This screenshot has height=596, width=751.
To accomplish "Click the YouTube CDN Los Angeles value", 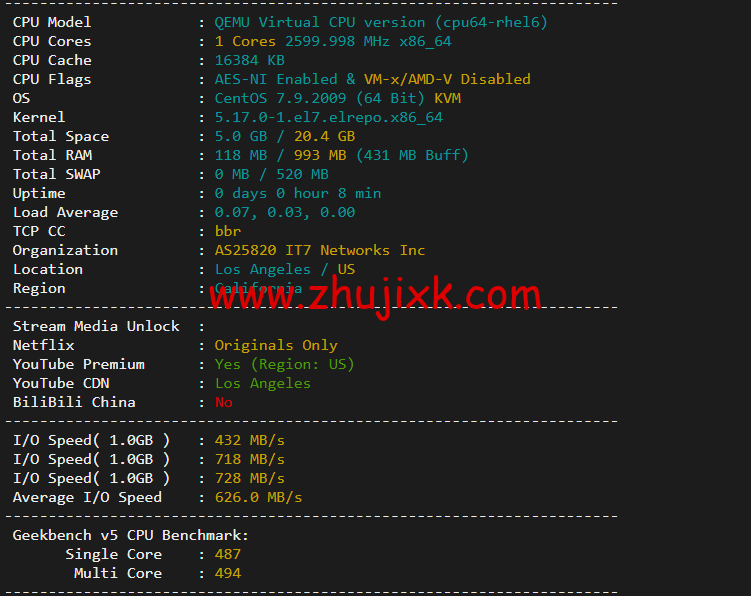I will pyautogui.click(x=262, y=384).
